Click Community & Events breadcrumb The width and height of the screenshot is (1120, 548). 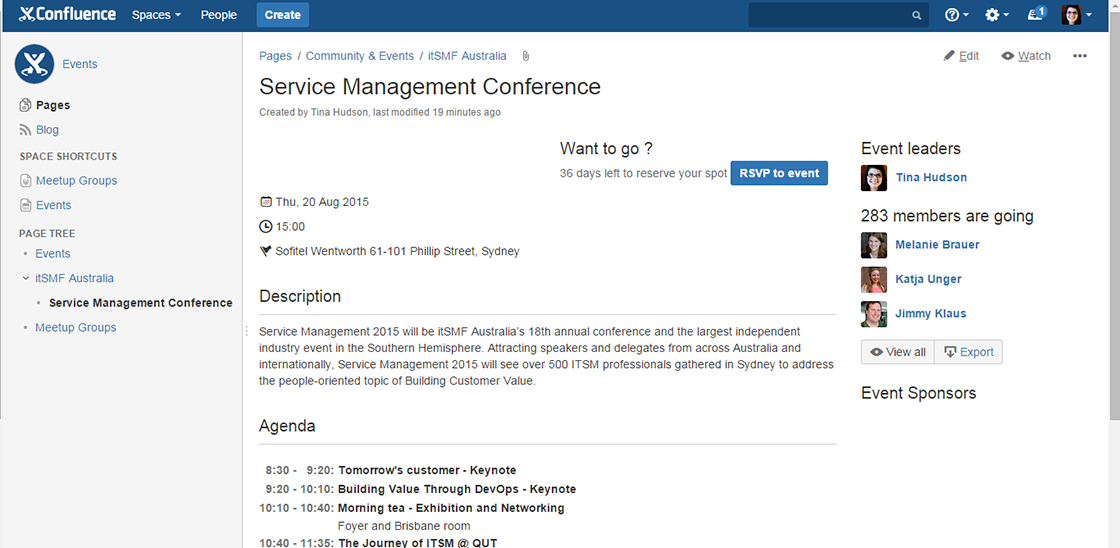coord(360,56)
